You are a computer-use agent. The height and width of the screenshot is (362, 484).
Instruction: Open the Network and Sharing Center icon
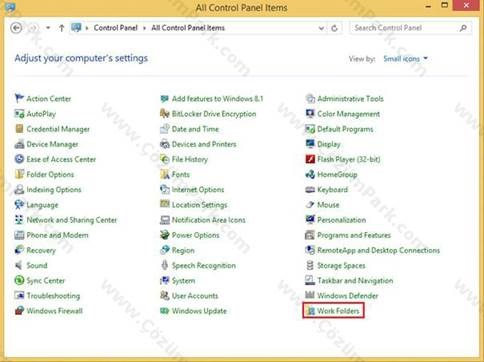click(19, 220)
